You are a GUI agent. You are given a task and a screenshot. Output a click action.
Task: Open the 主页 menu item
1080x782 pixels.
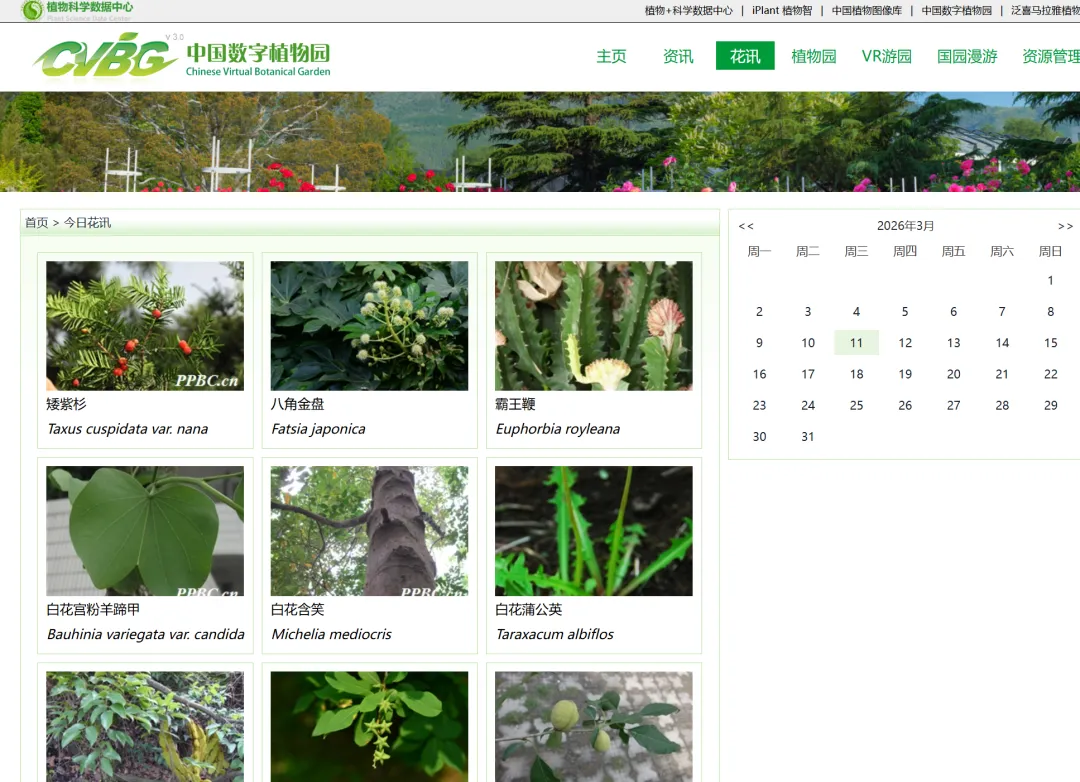(x=611, y=56)
